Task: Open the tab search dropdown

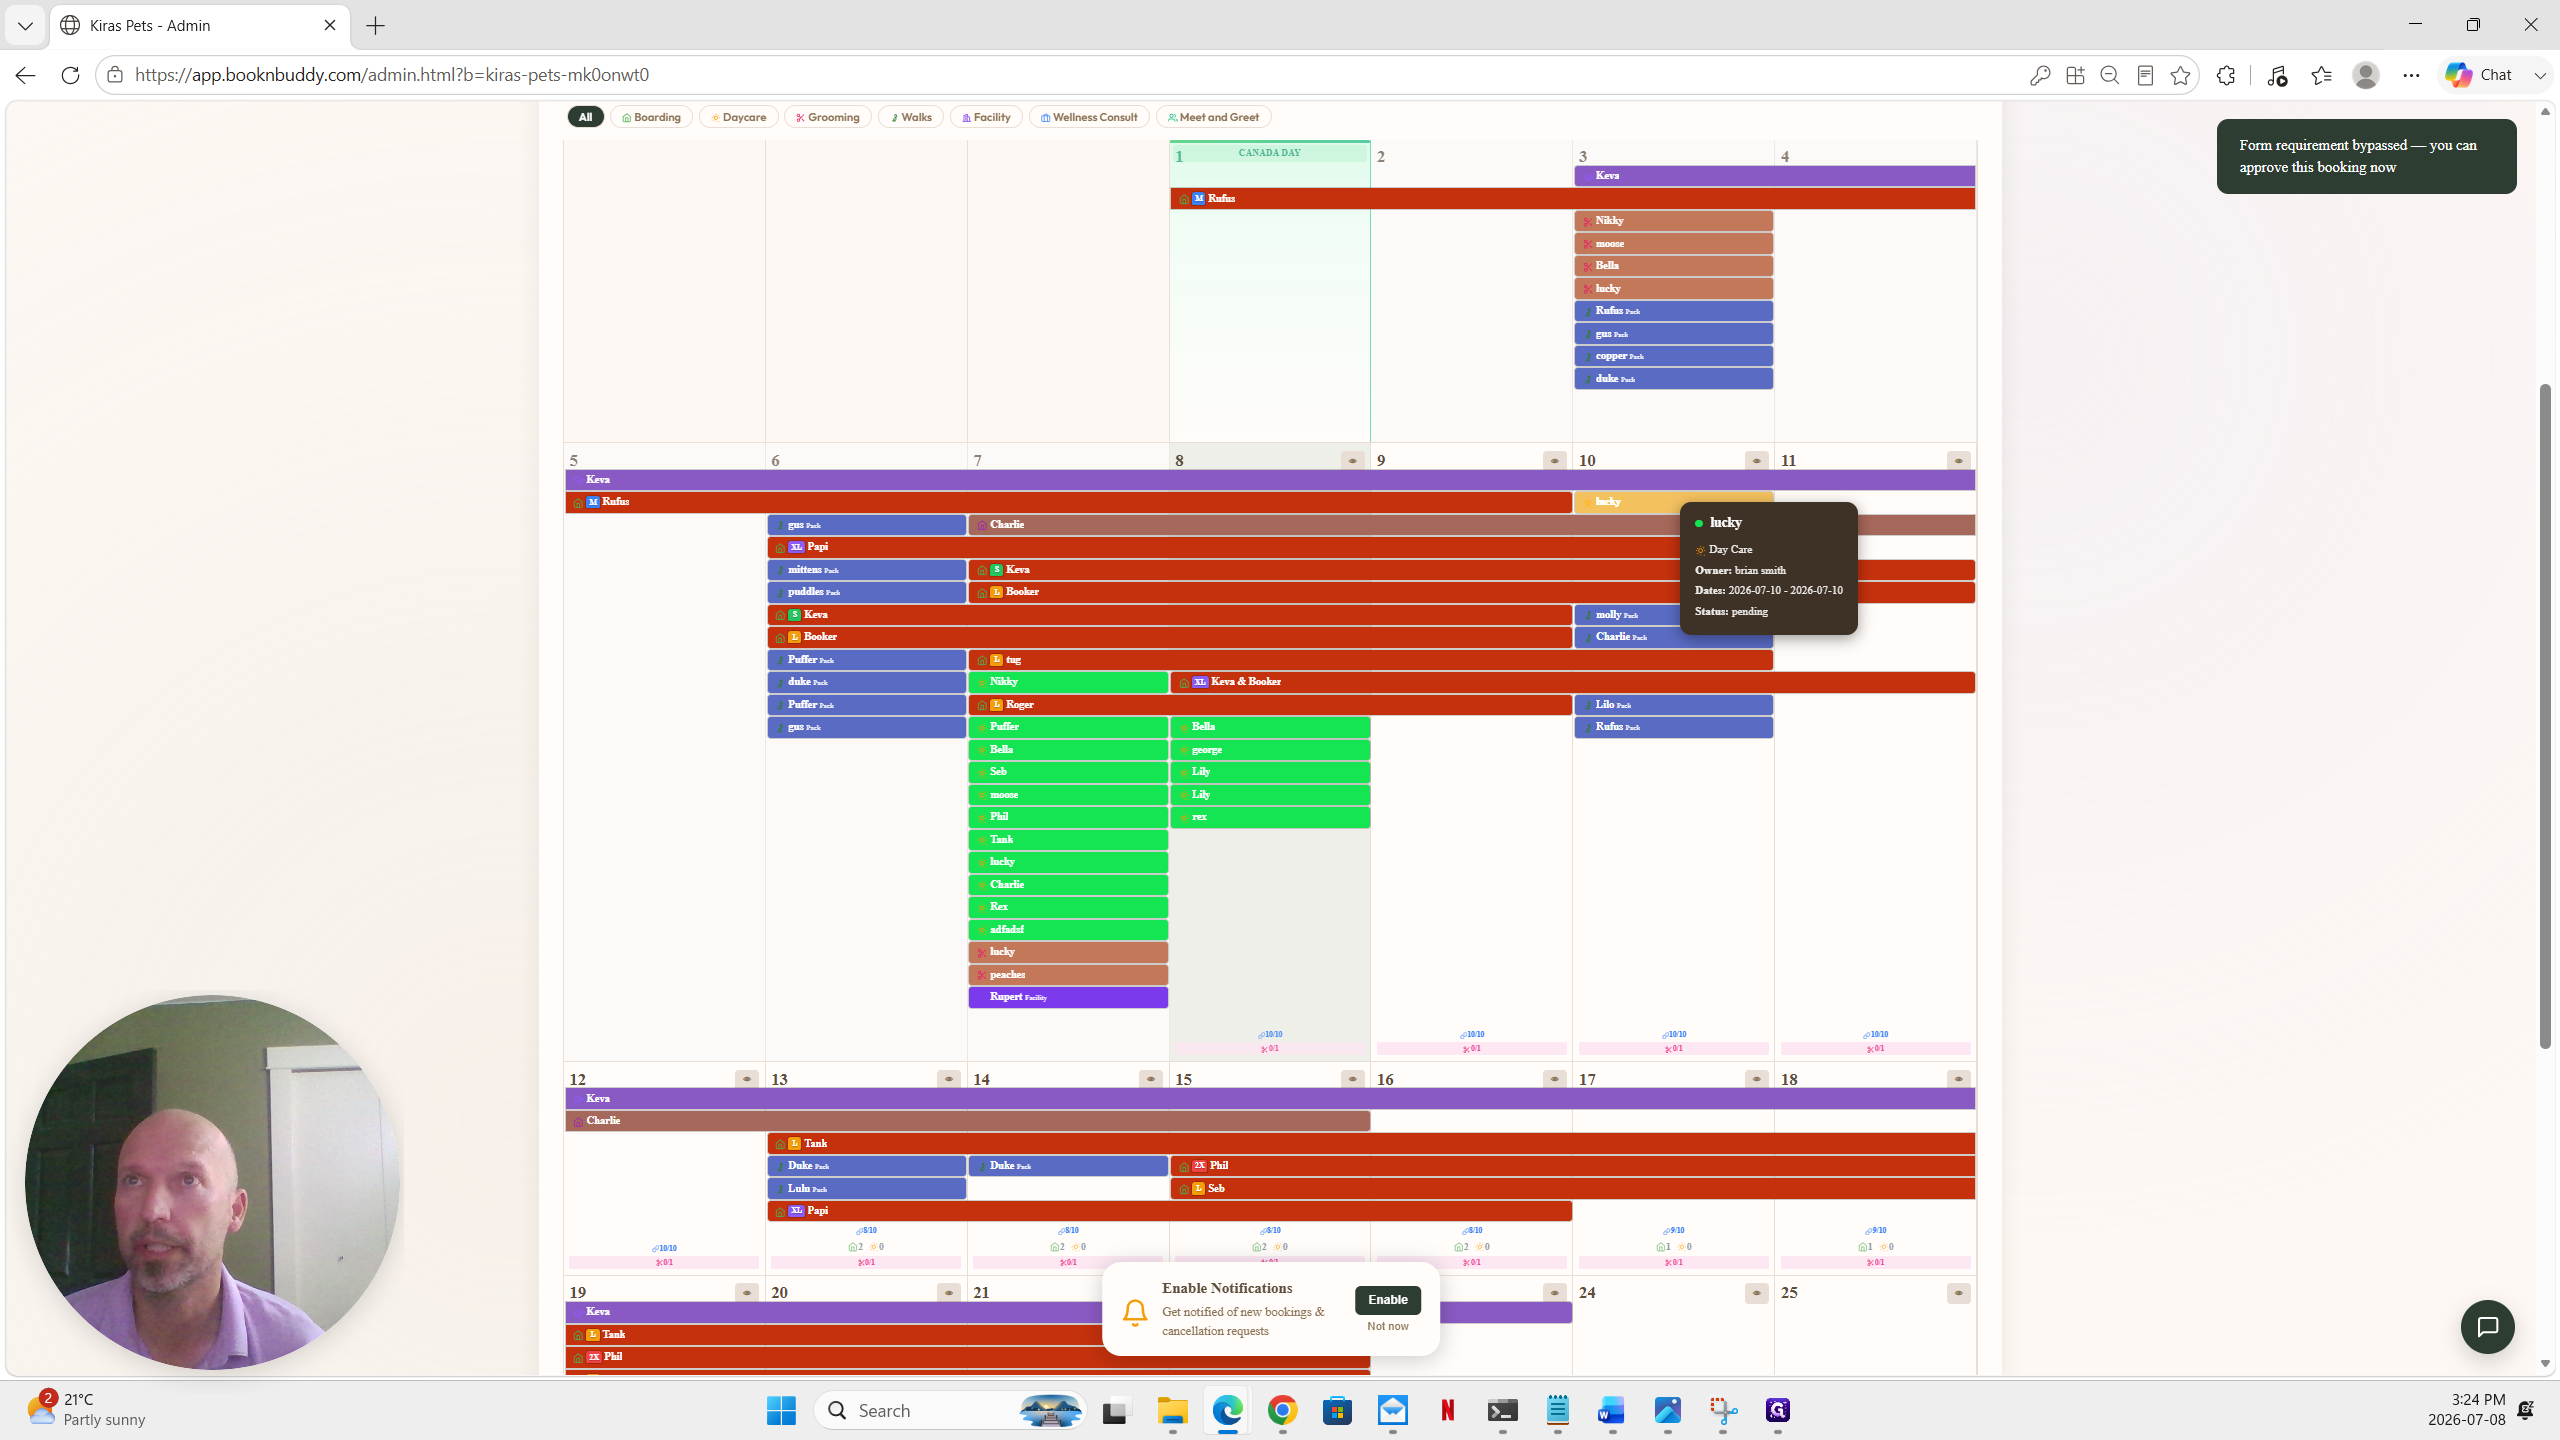Action: click(25, 26)
